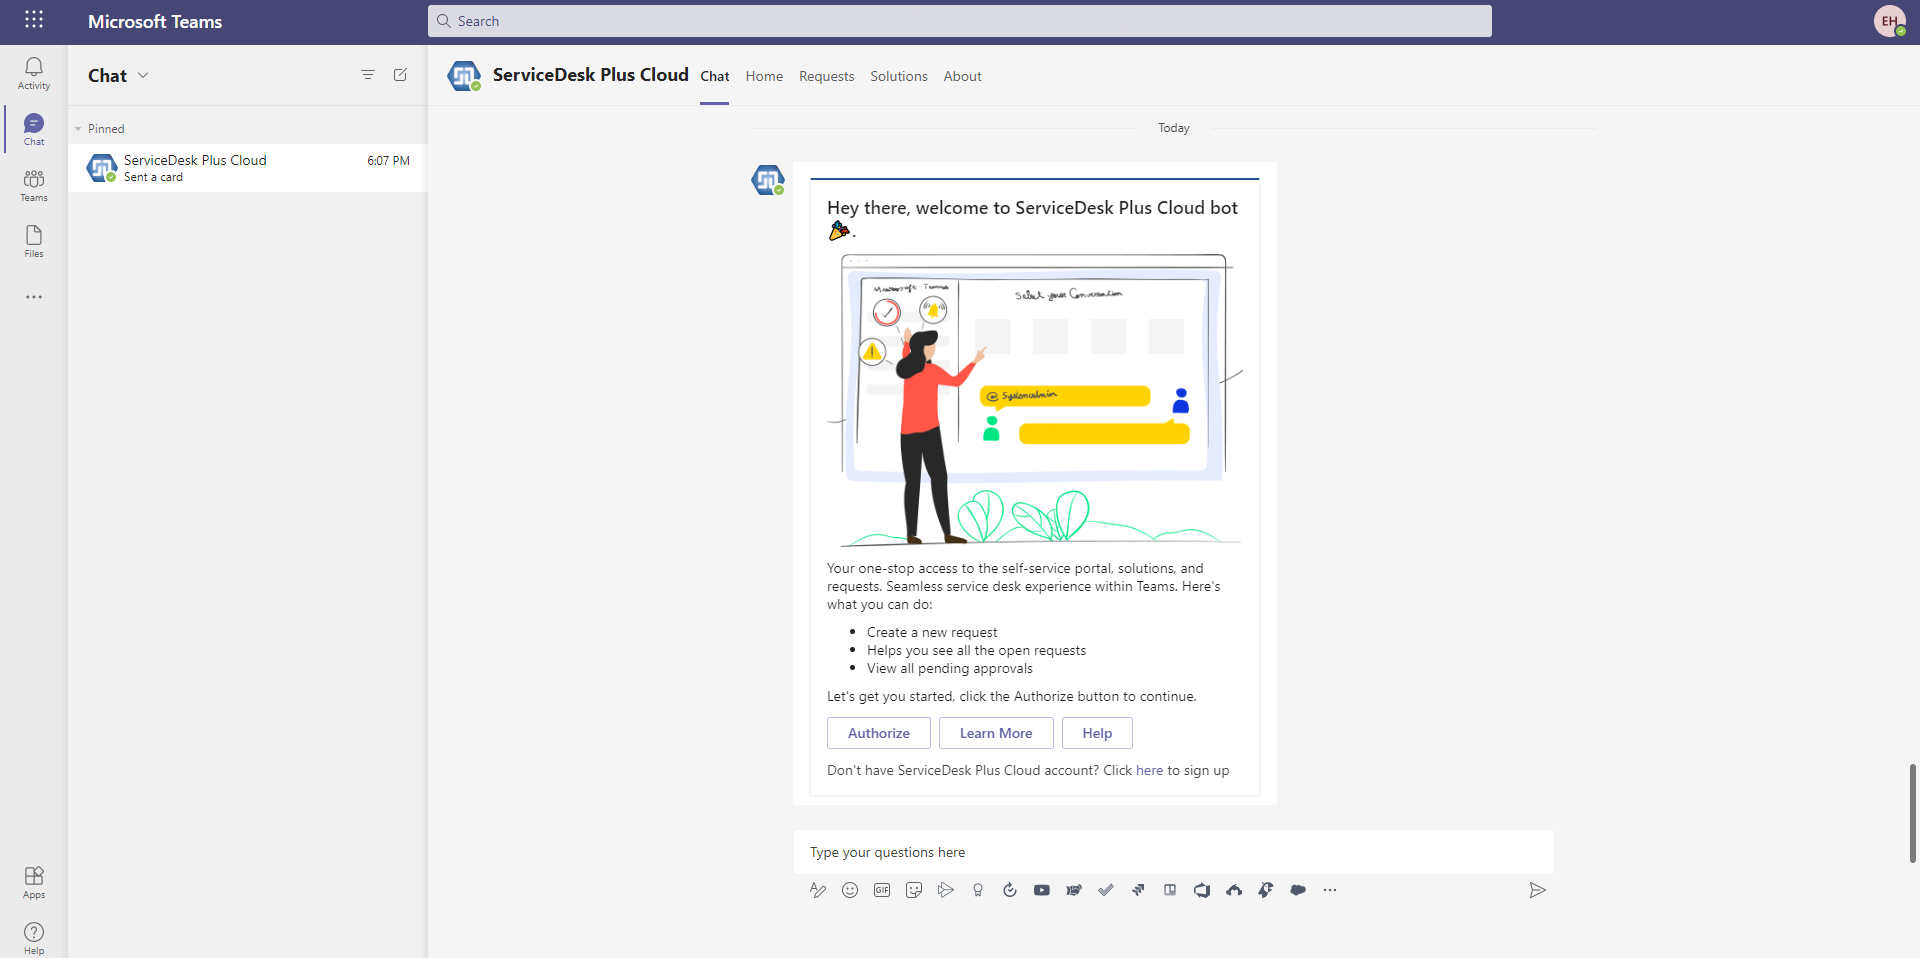This screenshot has width=1920, height=958.
Task: Go to the Teams section
Action: 34,185
